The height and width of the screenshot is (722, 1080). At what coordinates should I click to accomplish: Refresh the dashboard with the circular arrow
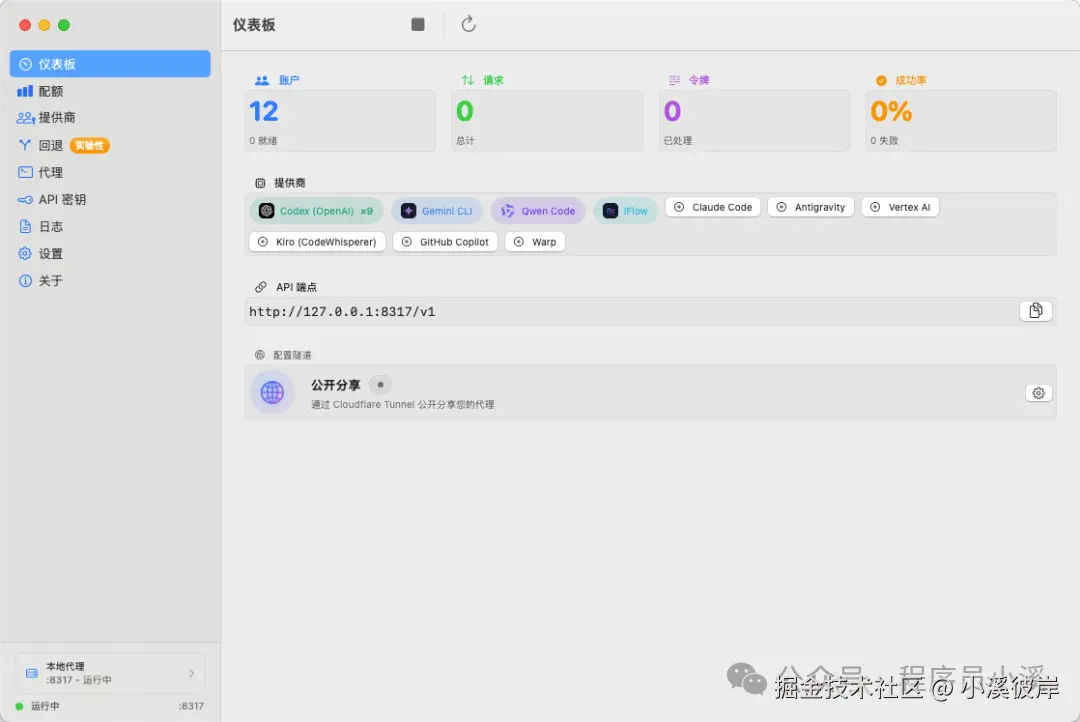coord(468,24)
